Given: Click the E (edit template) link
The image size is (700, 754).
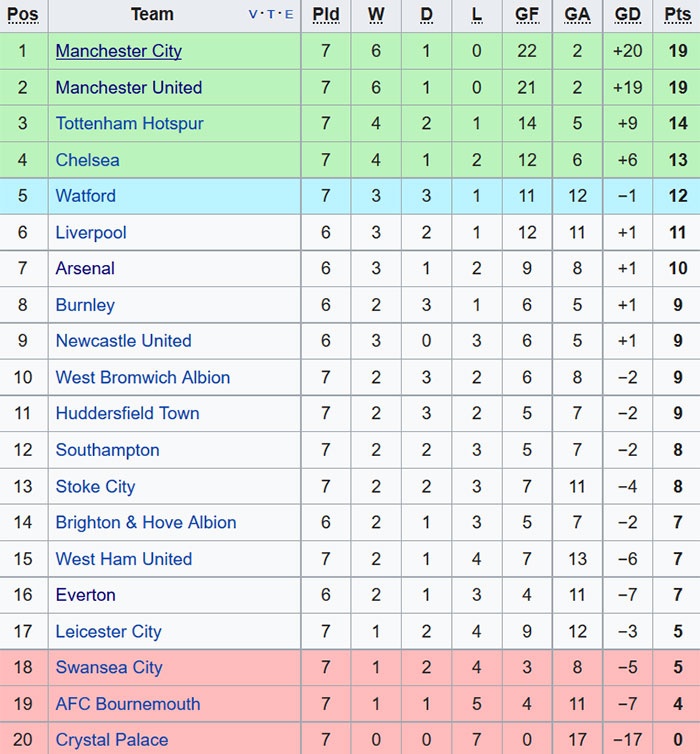Looking at the screenshot, I should coord(290,15).
